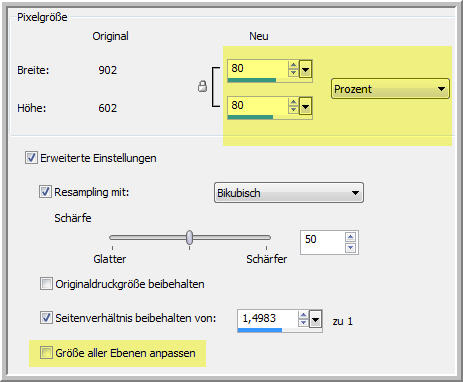Increase the Seitenverhältnis ratio with up arrow
The height and width of the screenshot is (382, 463).
(303, 315)
